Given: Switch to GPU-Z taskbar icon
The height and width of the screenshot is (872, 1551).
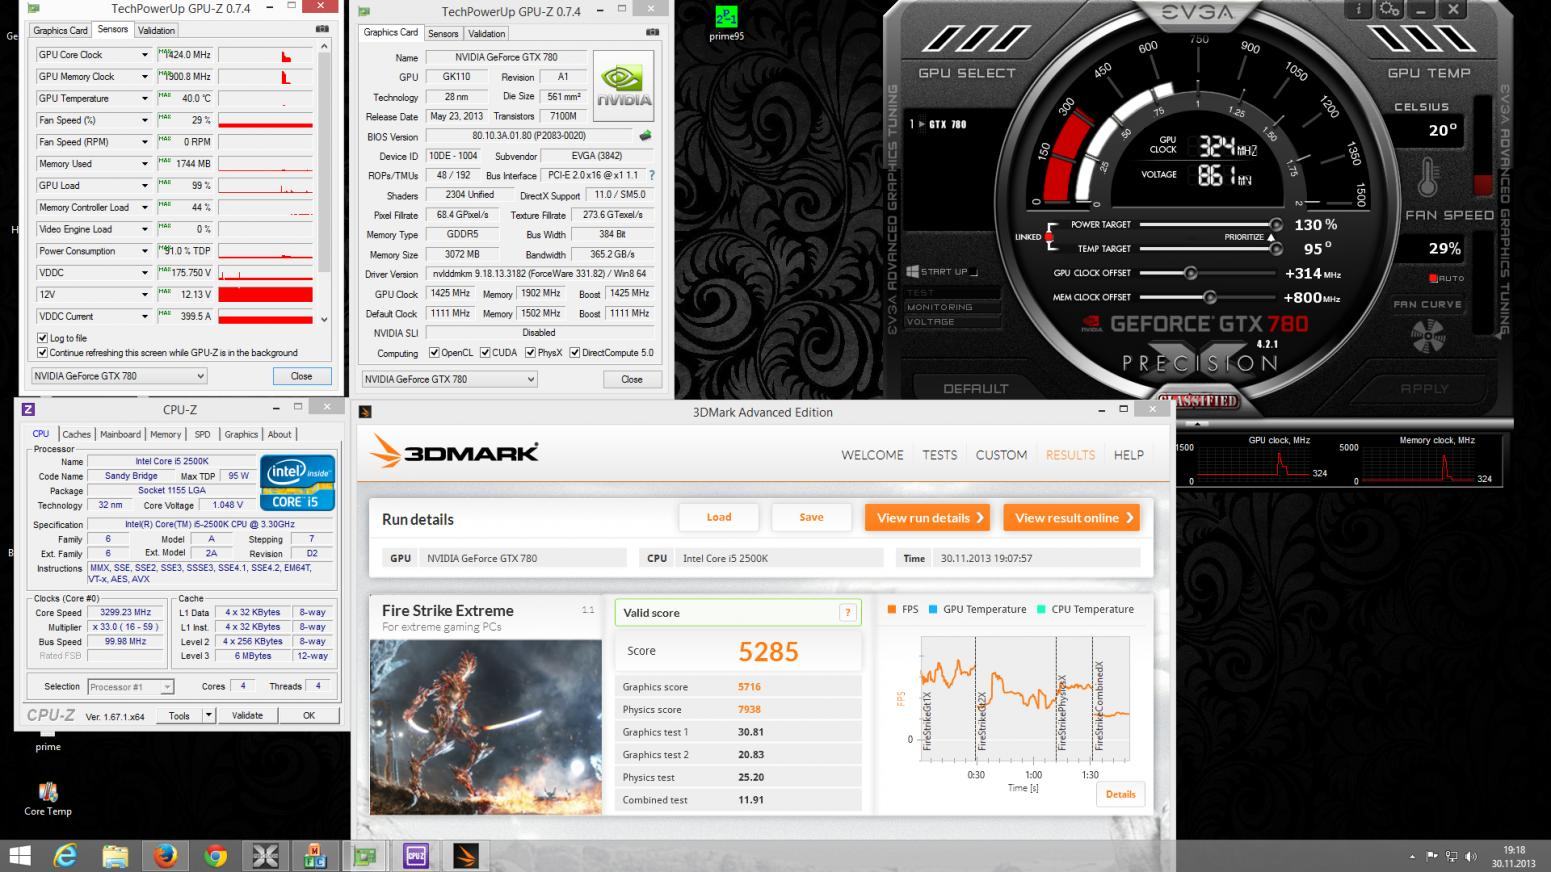Looking at the screenshot, I should (365, 856).
